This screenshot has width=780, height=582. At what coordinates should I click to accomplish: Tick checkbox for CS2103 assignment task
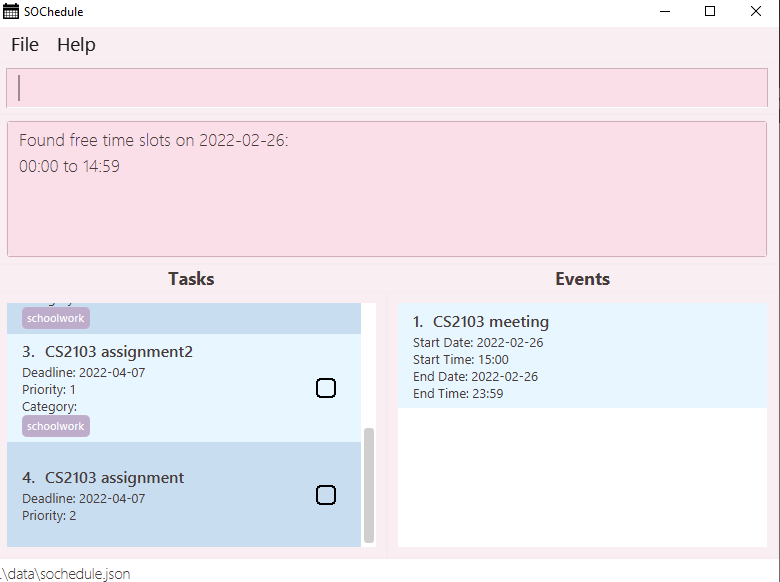pos(326,495)
